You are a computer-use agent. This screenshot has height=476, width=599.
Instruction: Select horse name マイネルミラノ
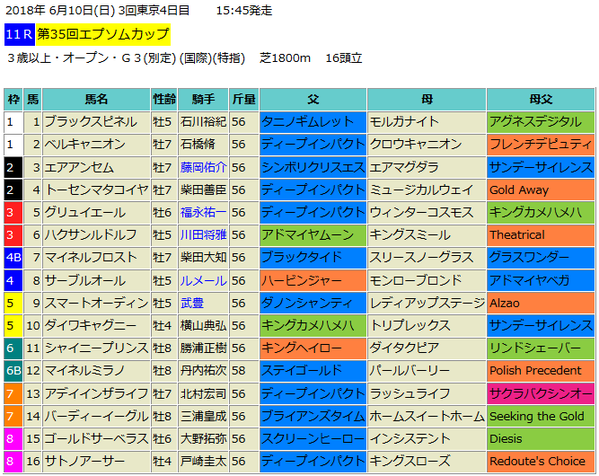point(85,371)
